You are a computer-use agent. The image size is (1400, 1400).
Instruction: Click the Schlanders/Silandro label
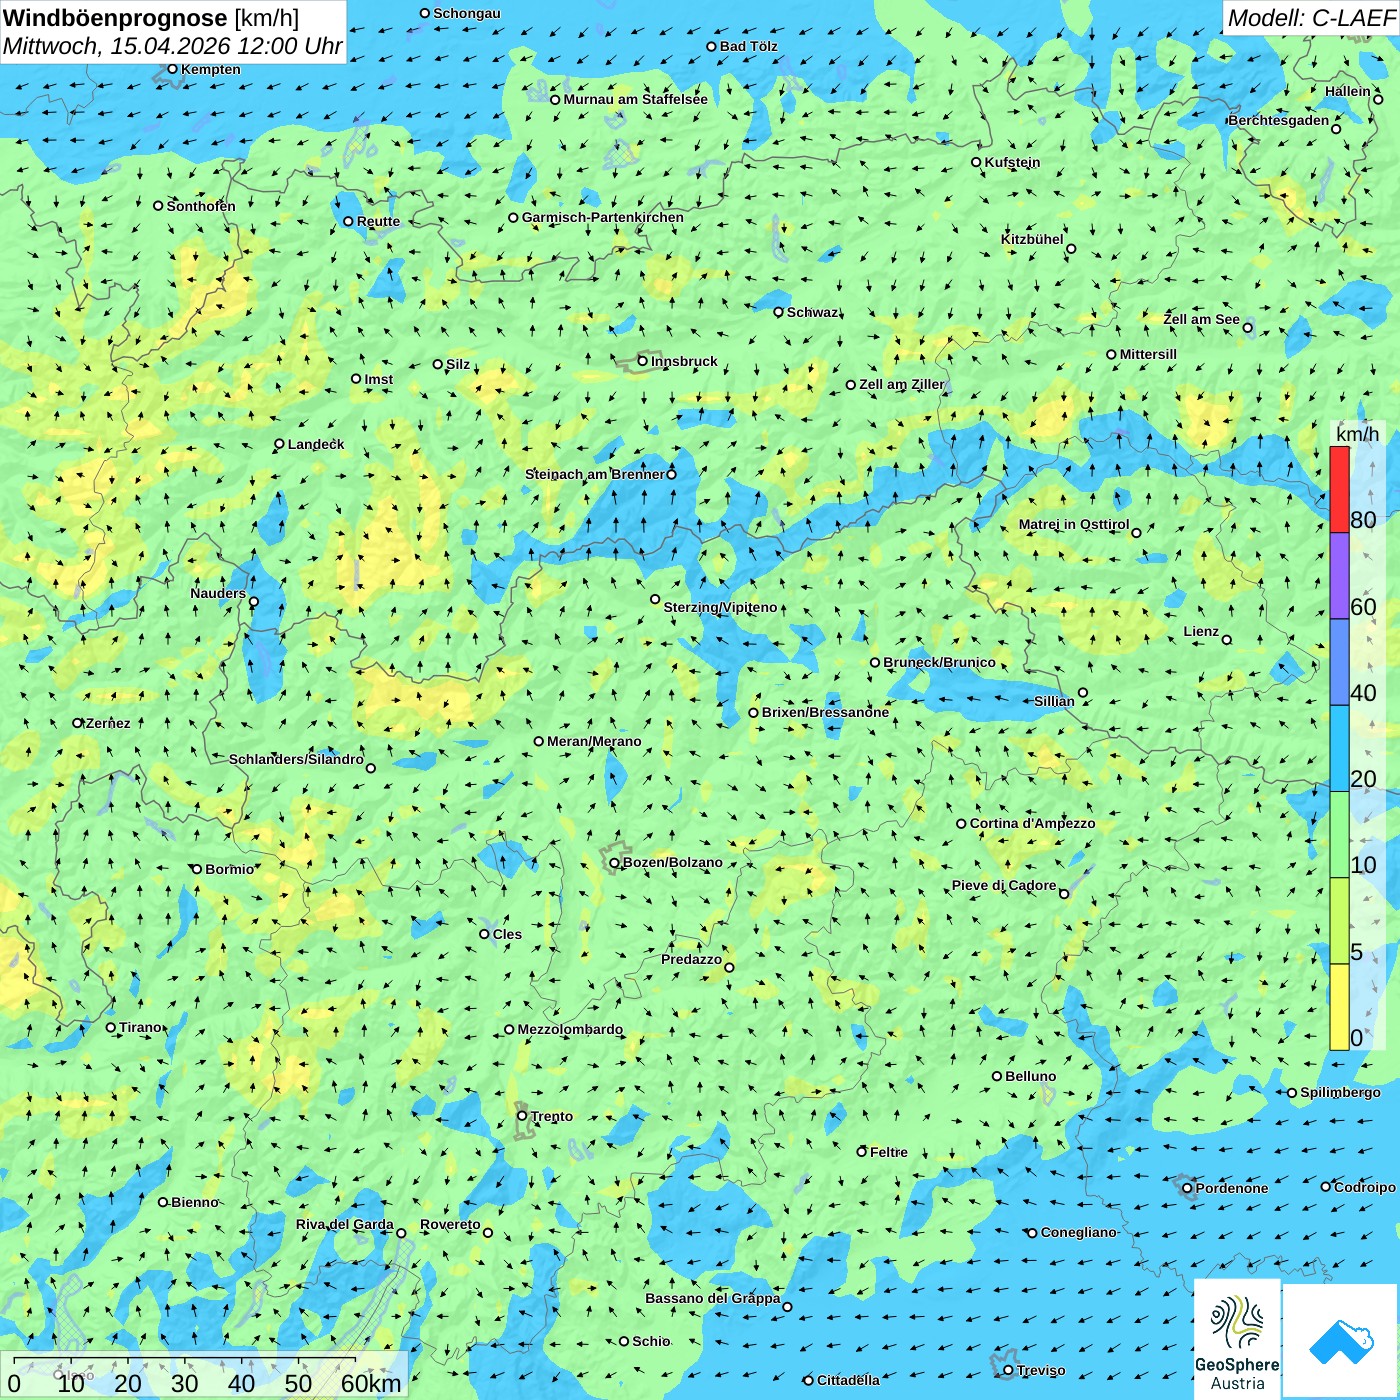[x=296, y=759]
